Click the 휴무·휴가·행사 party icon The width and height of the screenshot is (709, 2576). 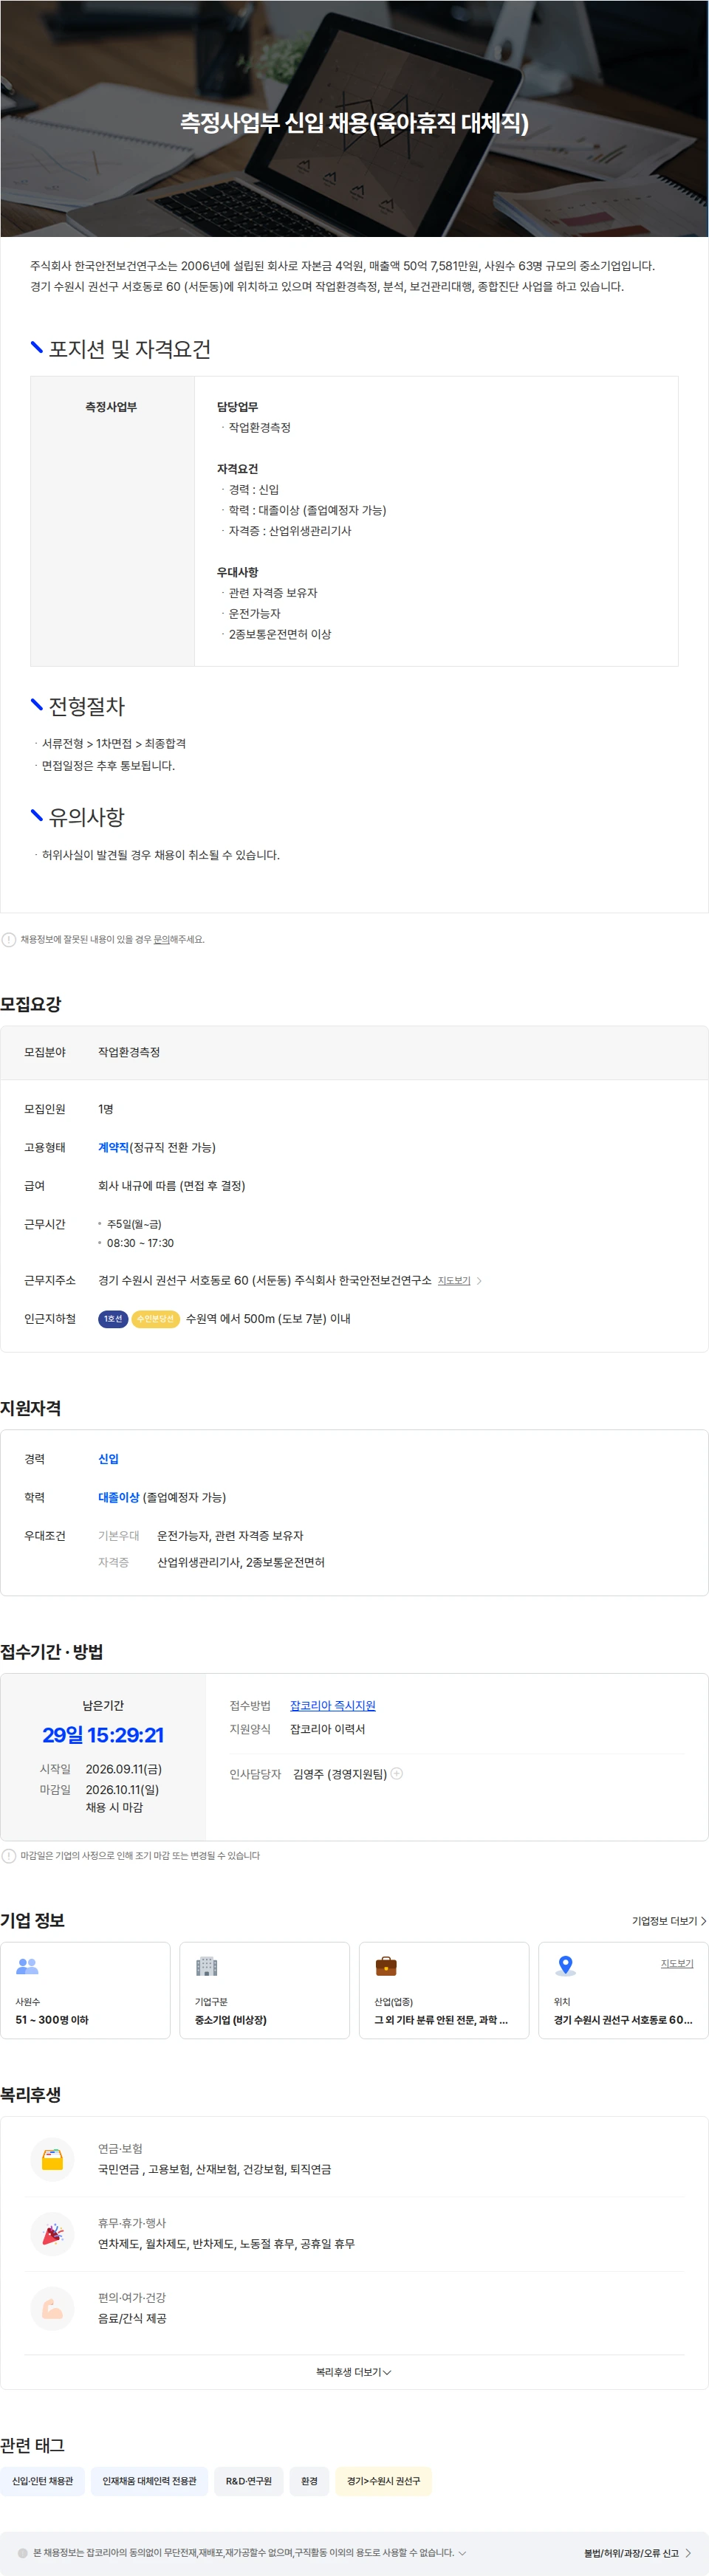pyautogui.click(x=52, y=2233)
